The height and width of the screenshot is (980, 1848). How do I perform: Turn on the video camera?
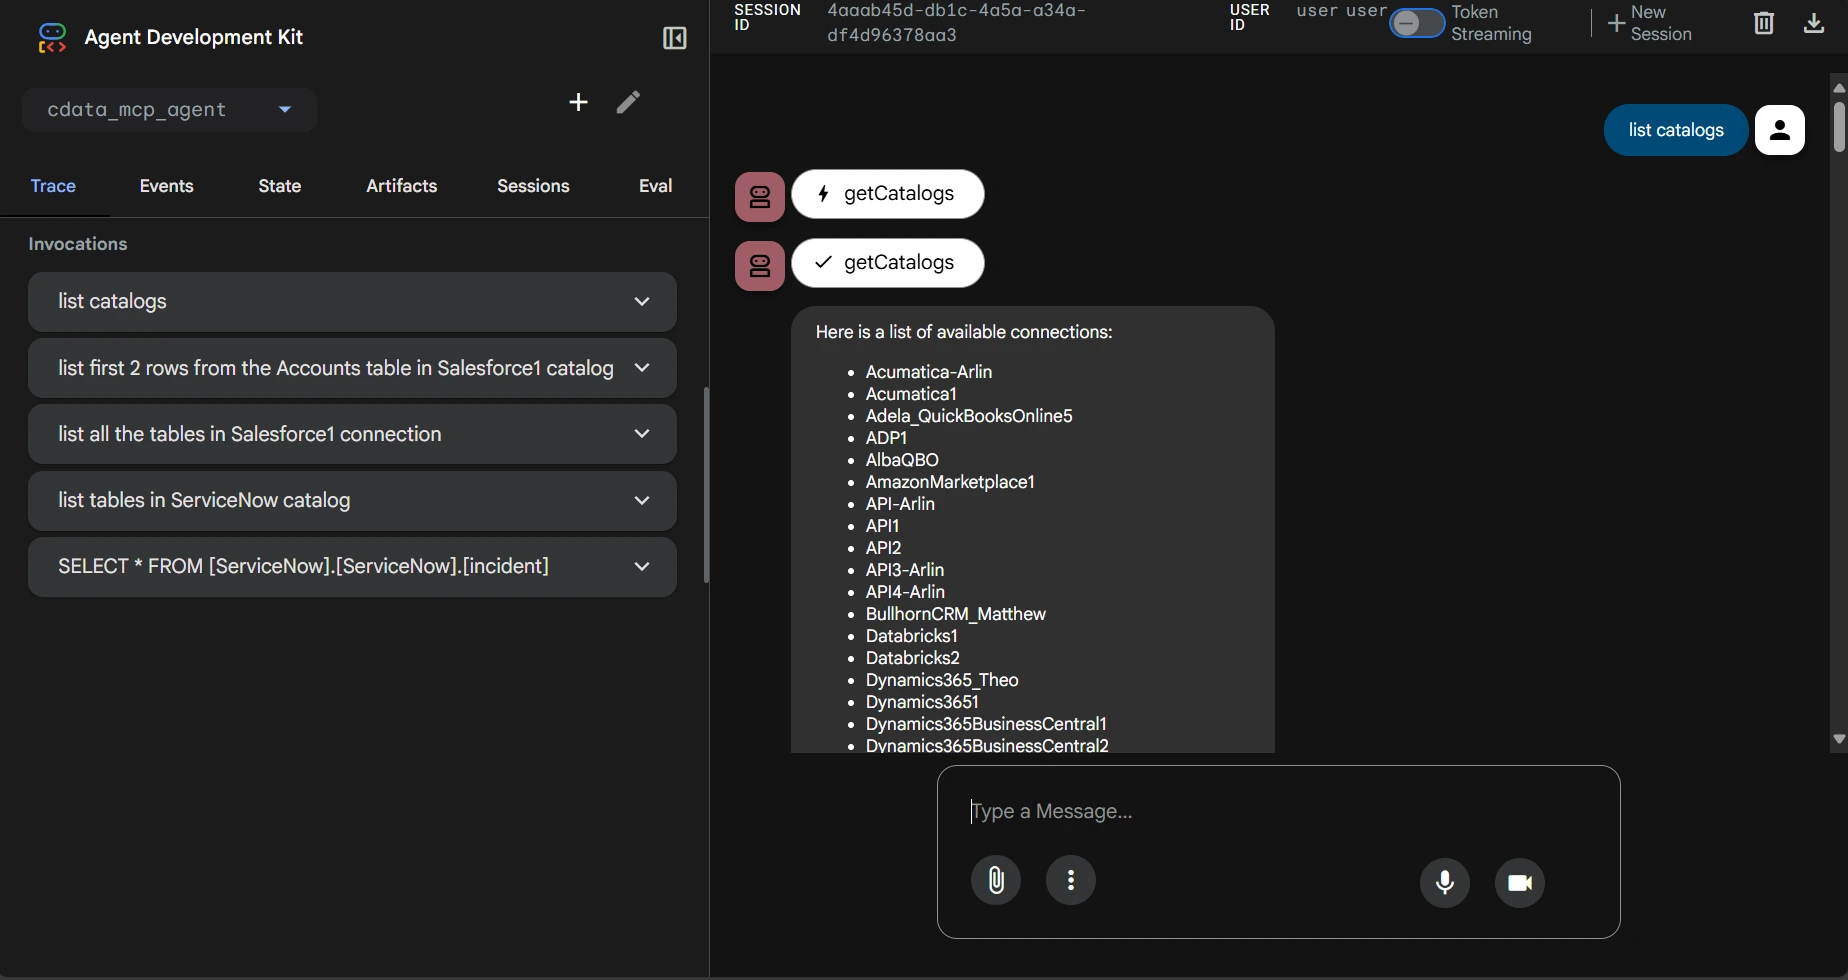coord(1520,882)
